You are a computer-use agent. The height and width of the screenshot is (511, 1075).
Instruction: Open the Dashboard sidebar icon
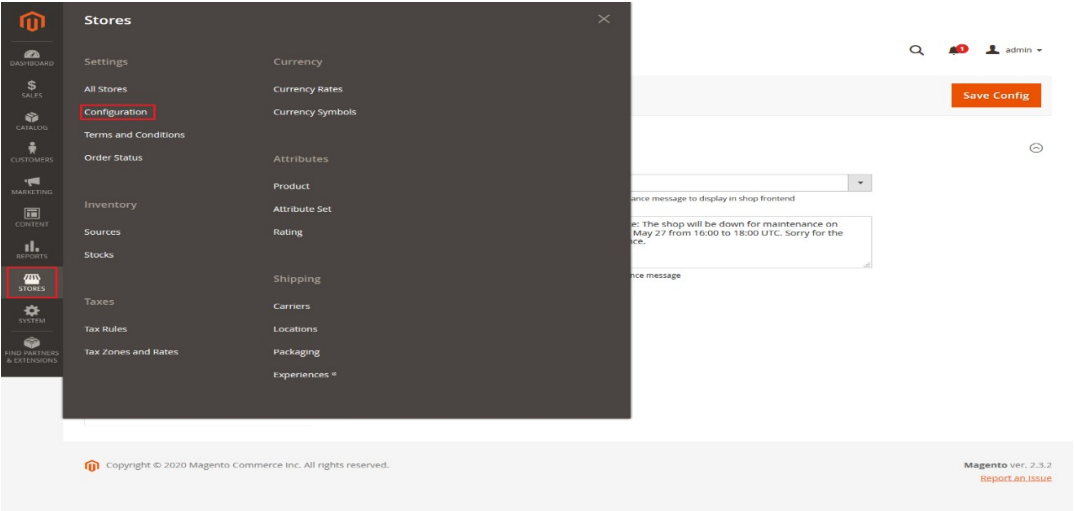click(32, 57)
